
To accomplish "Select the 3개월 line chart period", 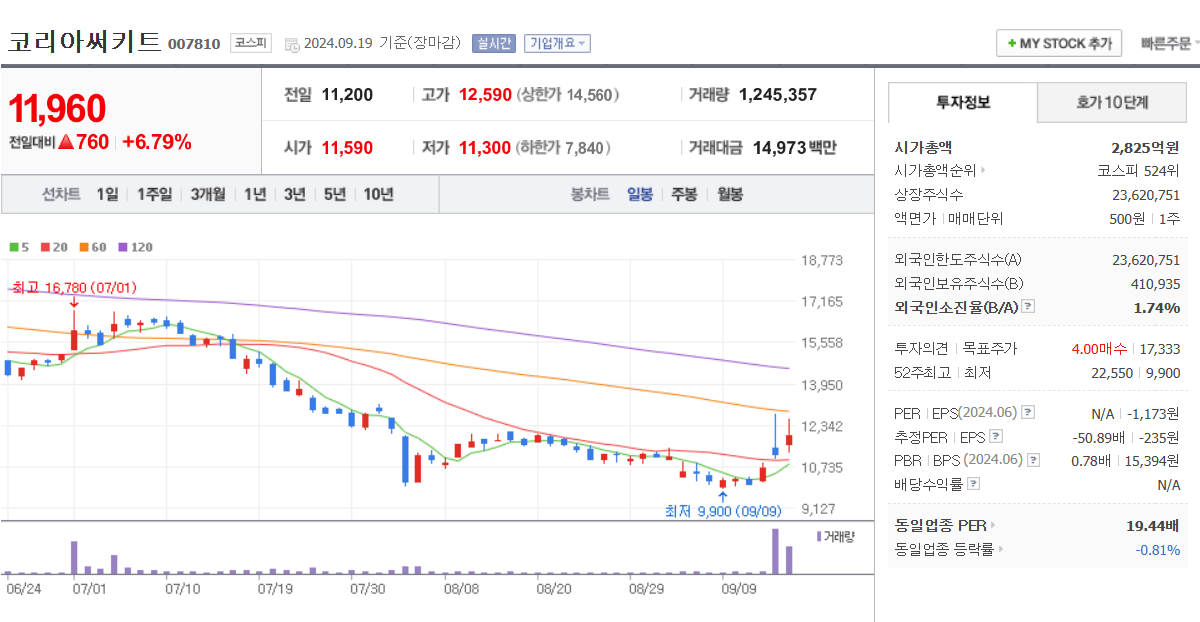I will click(x=208, y=194).
